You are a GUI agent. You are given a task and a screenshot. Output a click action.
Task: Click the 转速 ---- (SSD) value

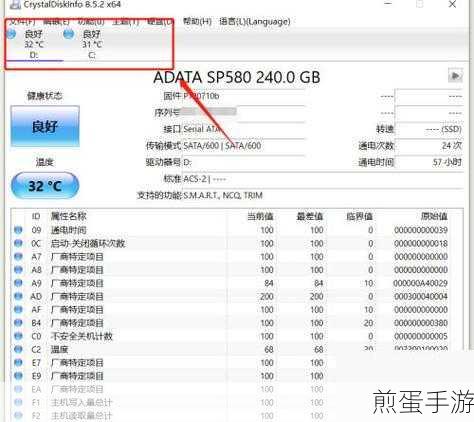click(x=429, y=129)
